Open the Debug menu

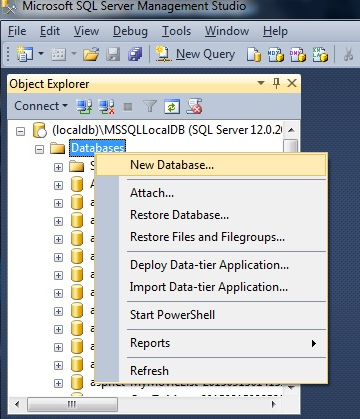[130, 31]
